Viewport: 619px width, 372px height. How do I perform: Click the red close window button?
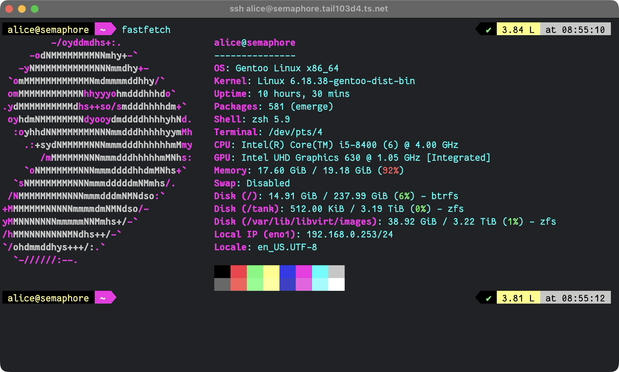[9, 9]
